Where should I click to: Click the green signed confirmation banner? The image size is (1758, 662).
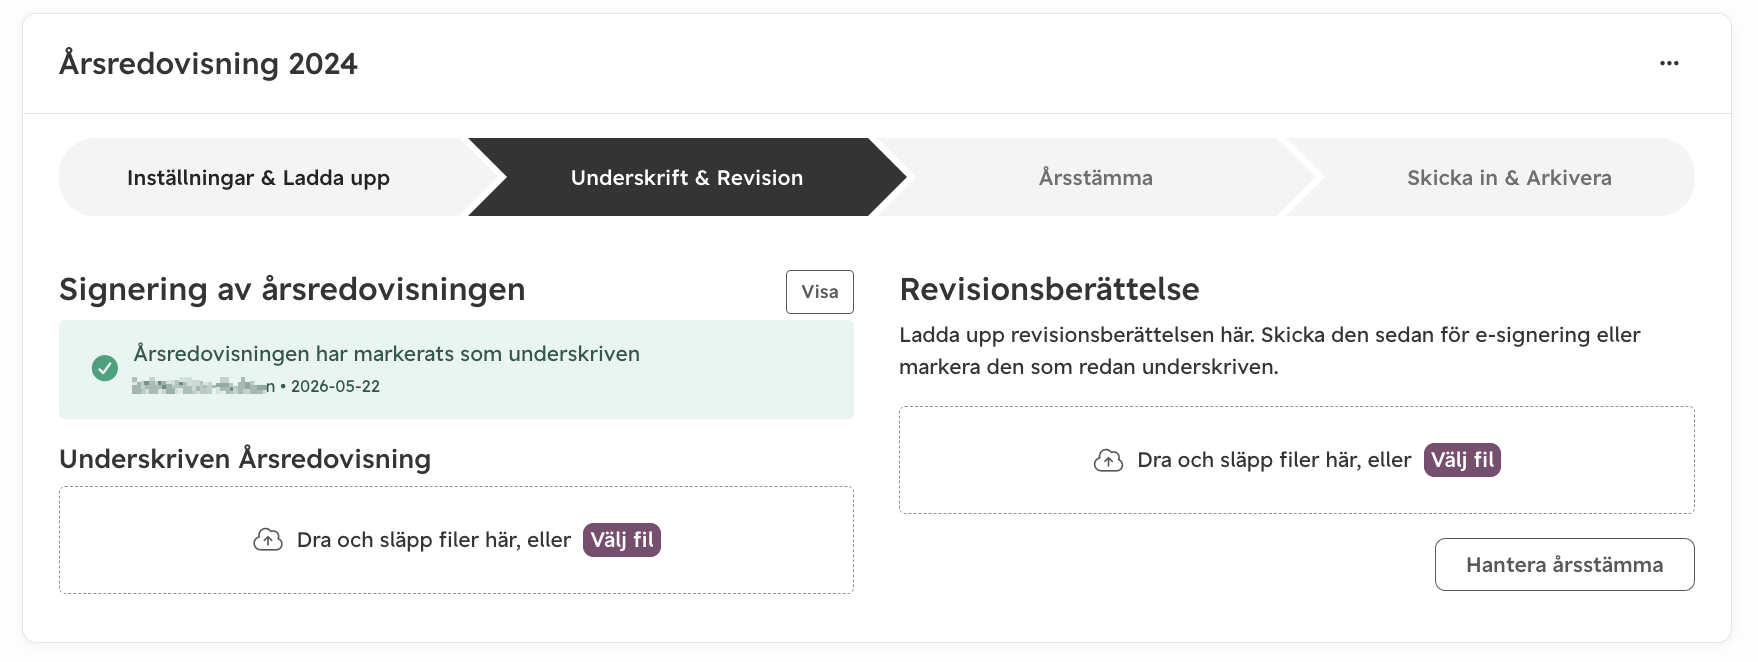click(x=456, y=369)
